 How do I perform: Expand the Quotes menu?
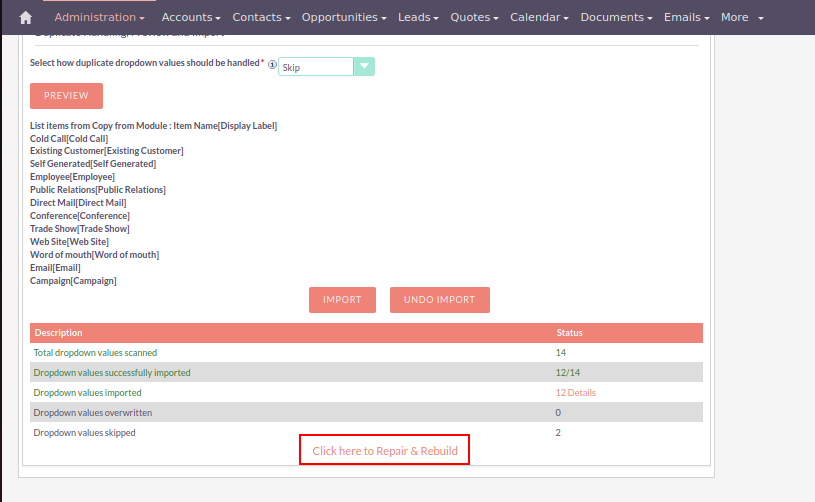coord(476,18)
